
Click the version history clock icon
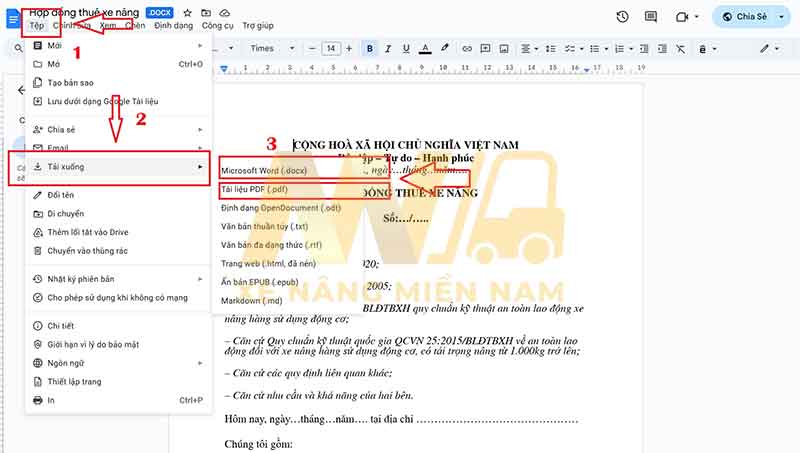[623, 17]
